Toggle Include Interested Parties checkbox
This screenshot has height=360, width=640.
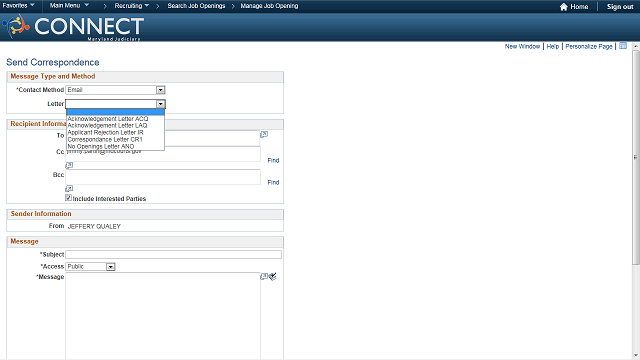click(69, 198)
